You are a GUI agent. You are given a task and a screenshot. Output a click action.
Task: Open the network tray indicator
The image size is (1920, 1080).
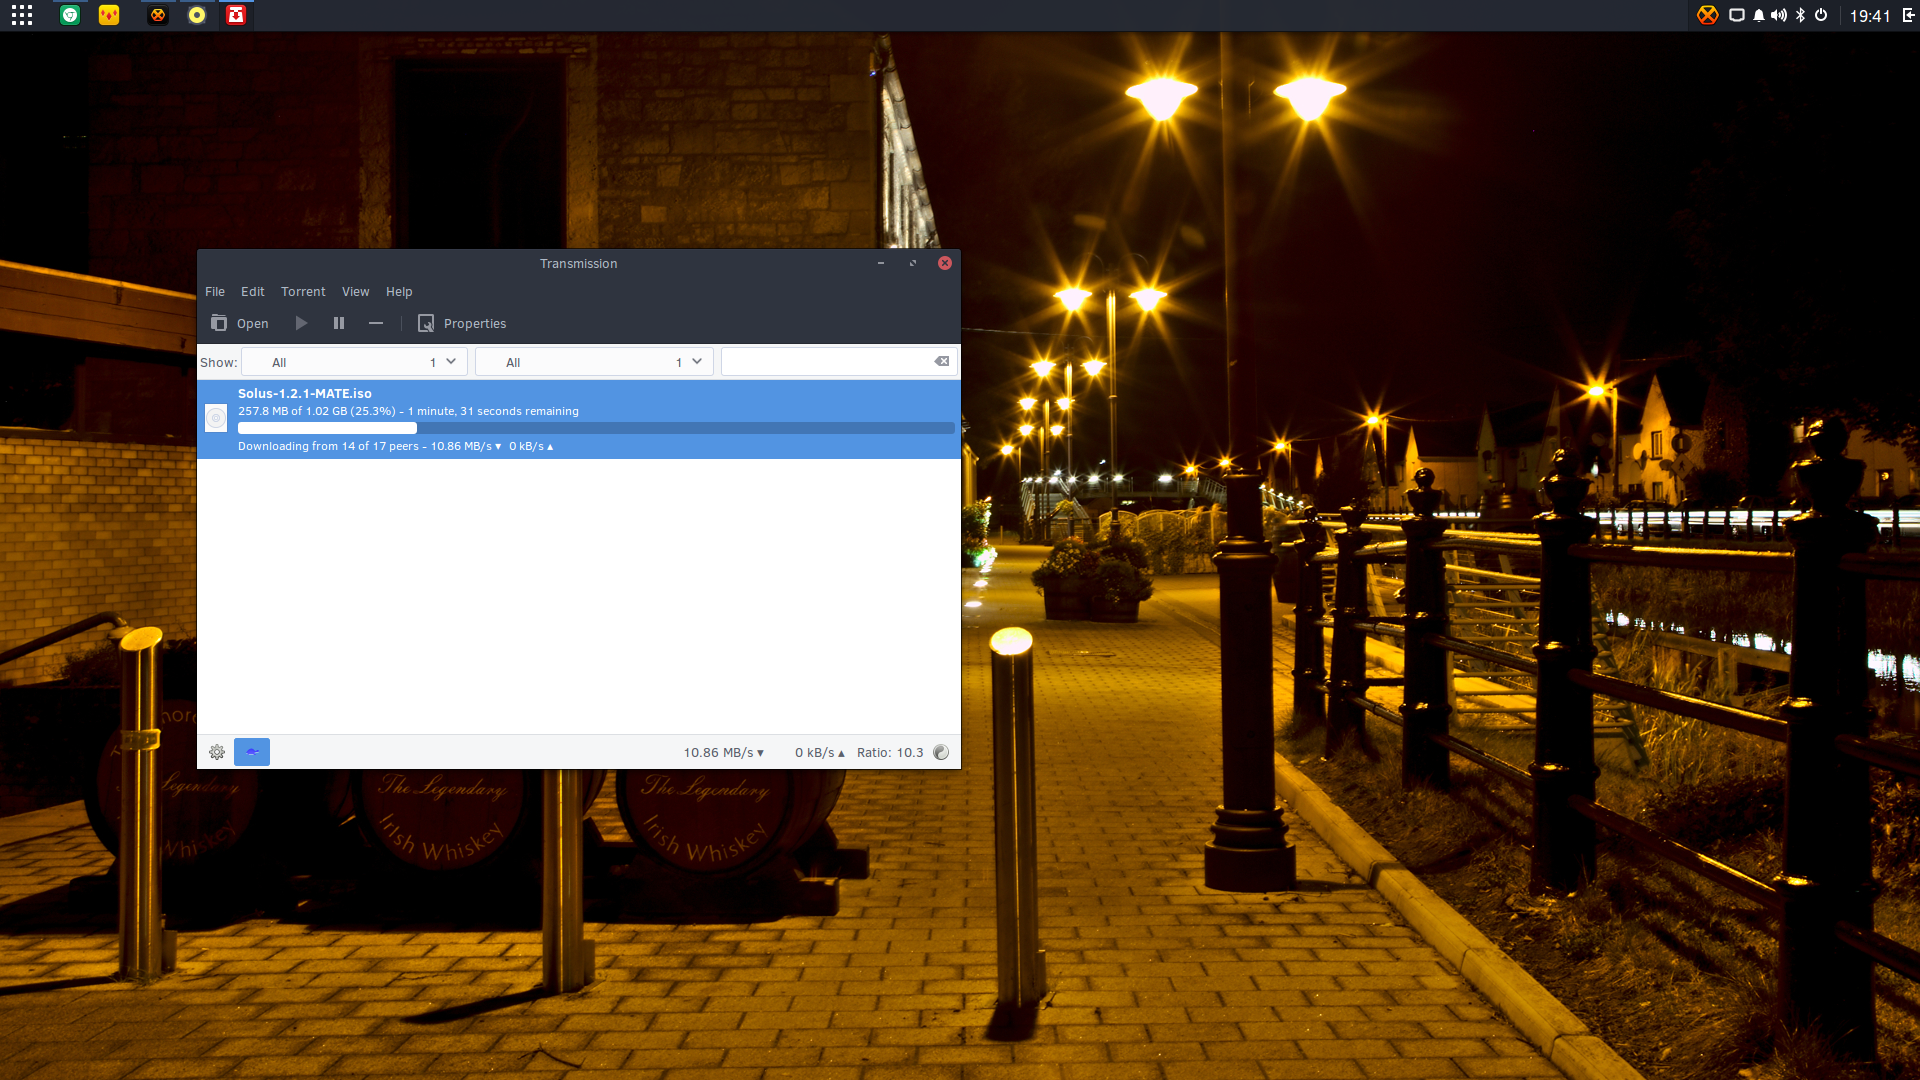click(1737, 15)
